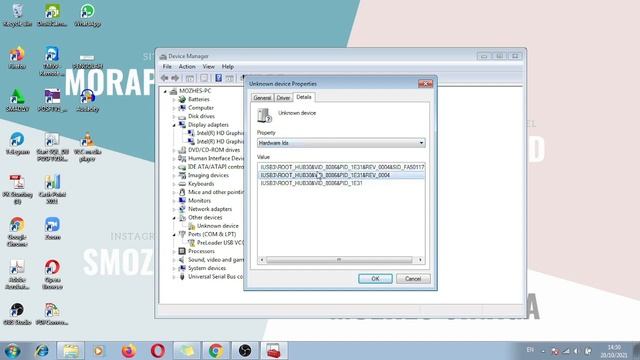Expand Batteries node in device tree

point(174,100)
